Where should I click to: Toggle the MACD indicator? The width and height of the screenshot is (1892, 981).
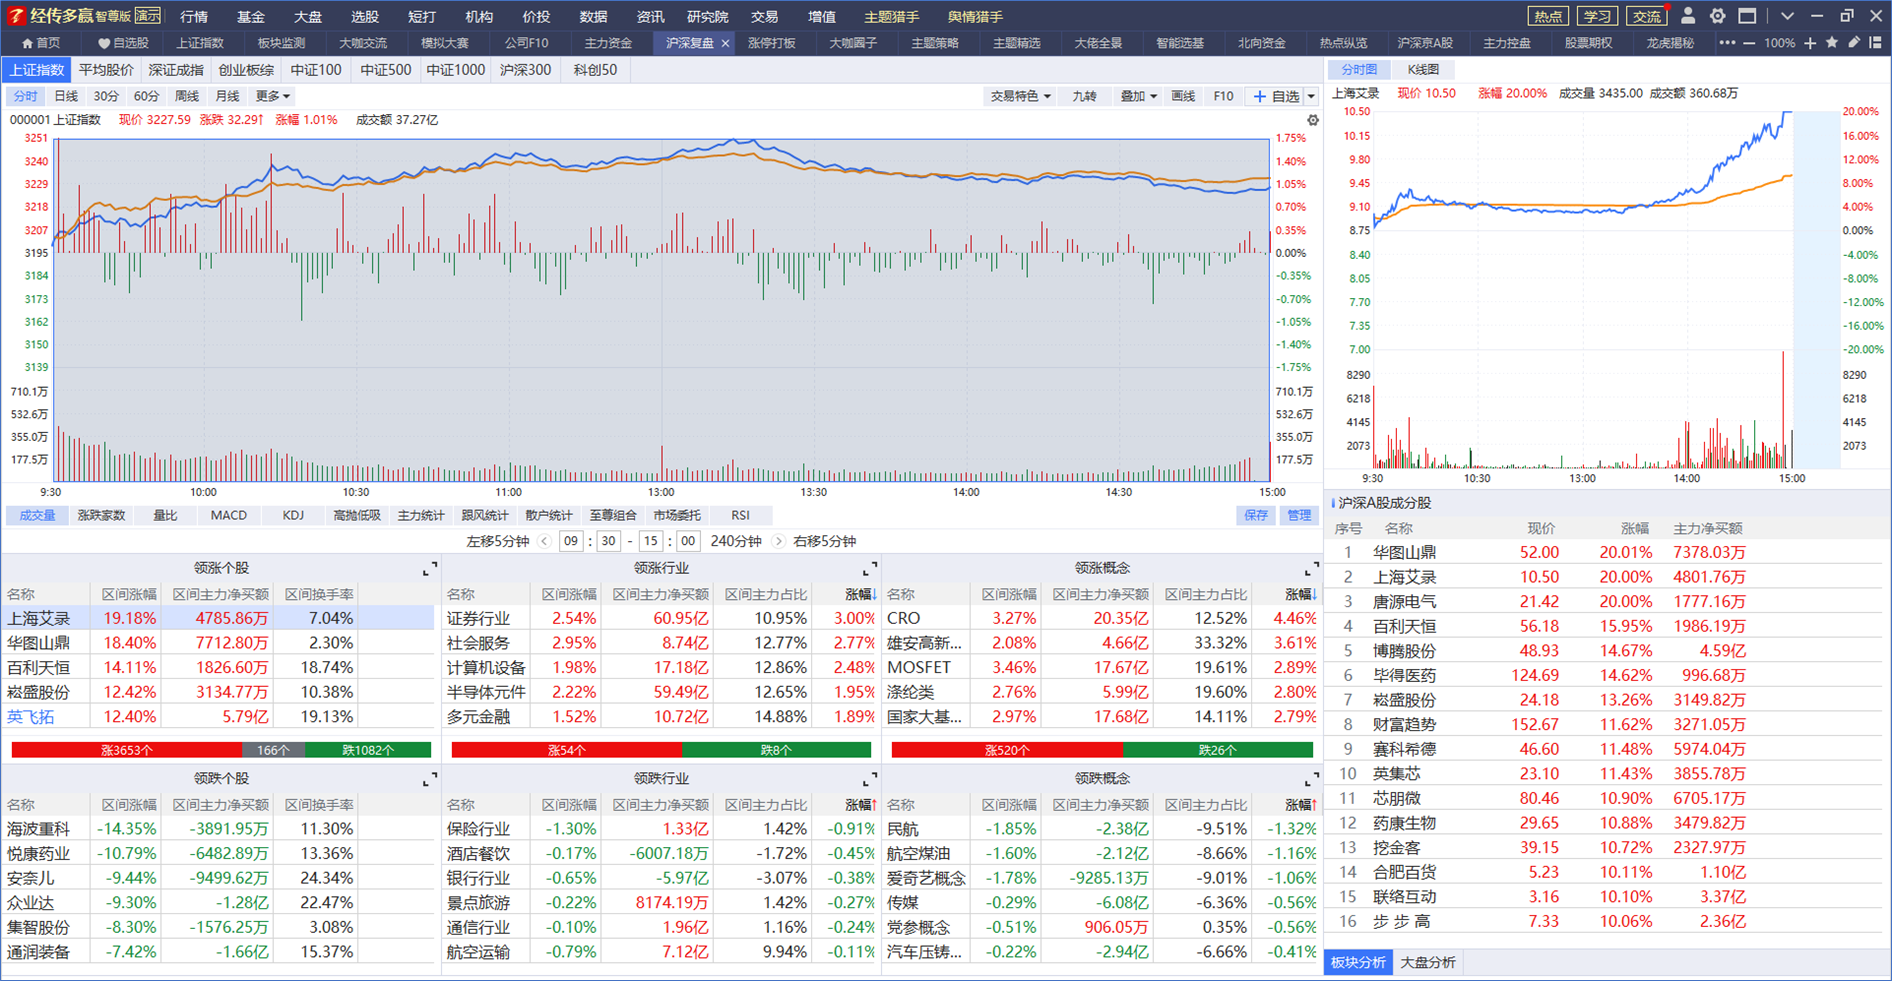point(228,515)
